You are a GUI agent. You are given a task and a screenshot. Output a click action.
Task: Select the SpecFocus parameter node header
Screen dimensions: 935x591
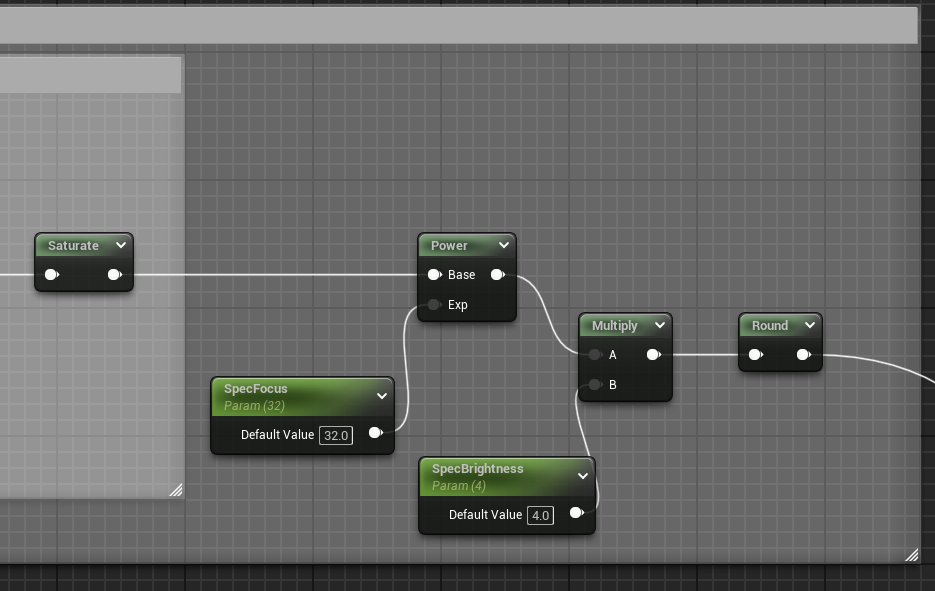coord(303,397)
